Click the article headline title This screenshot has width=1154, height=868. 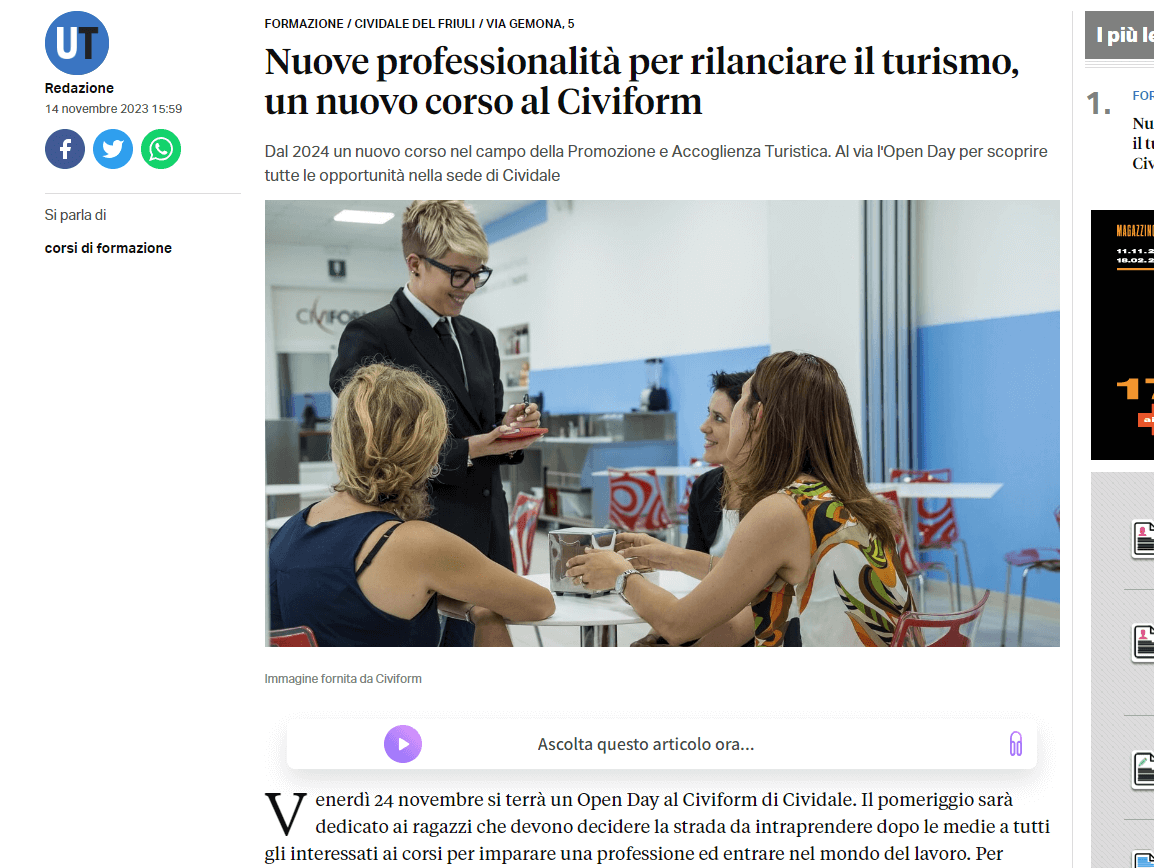click(642, 81)
